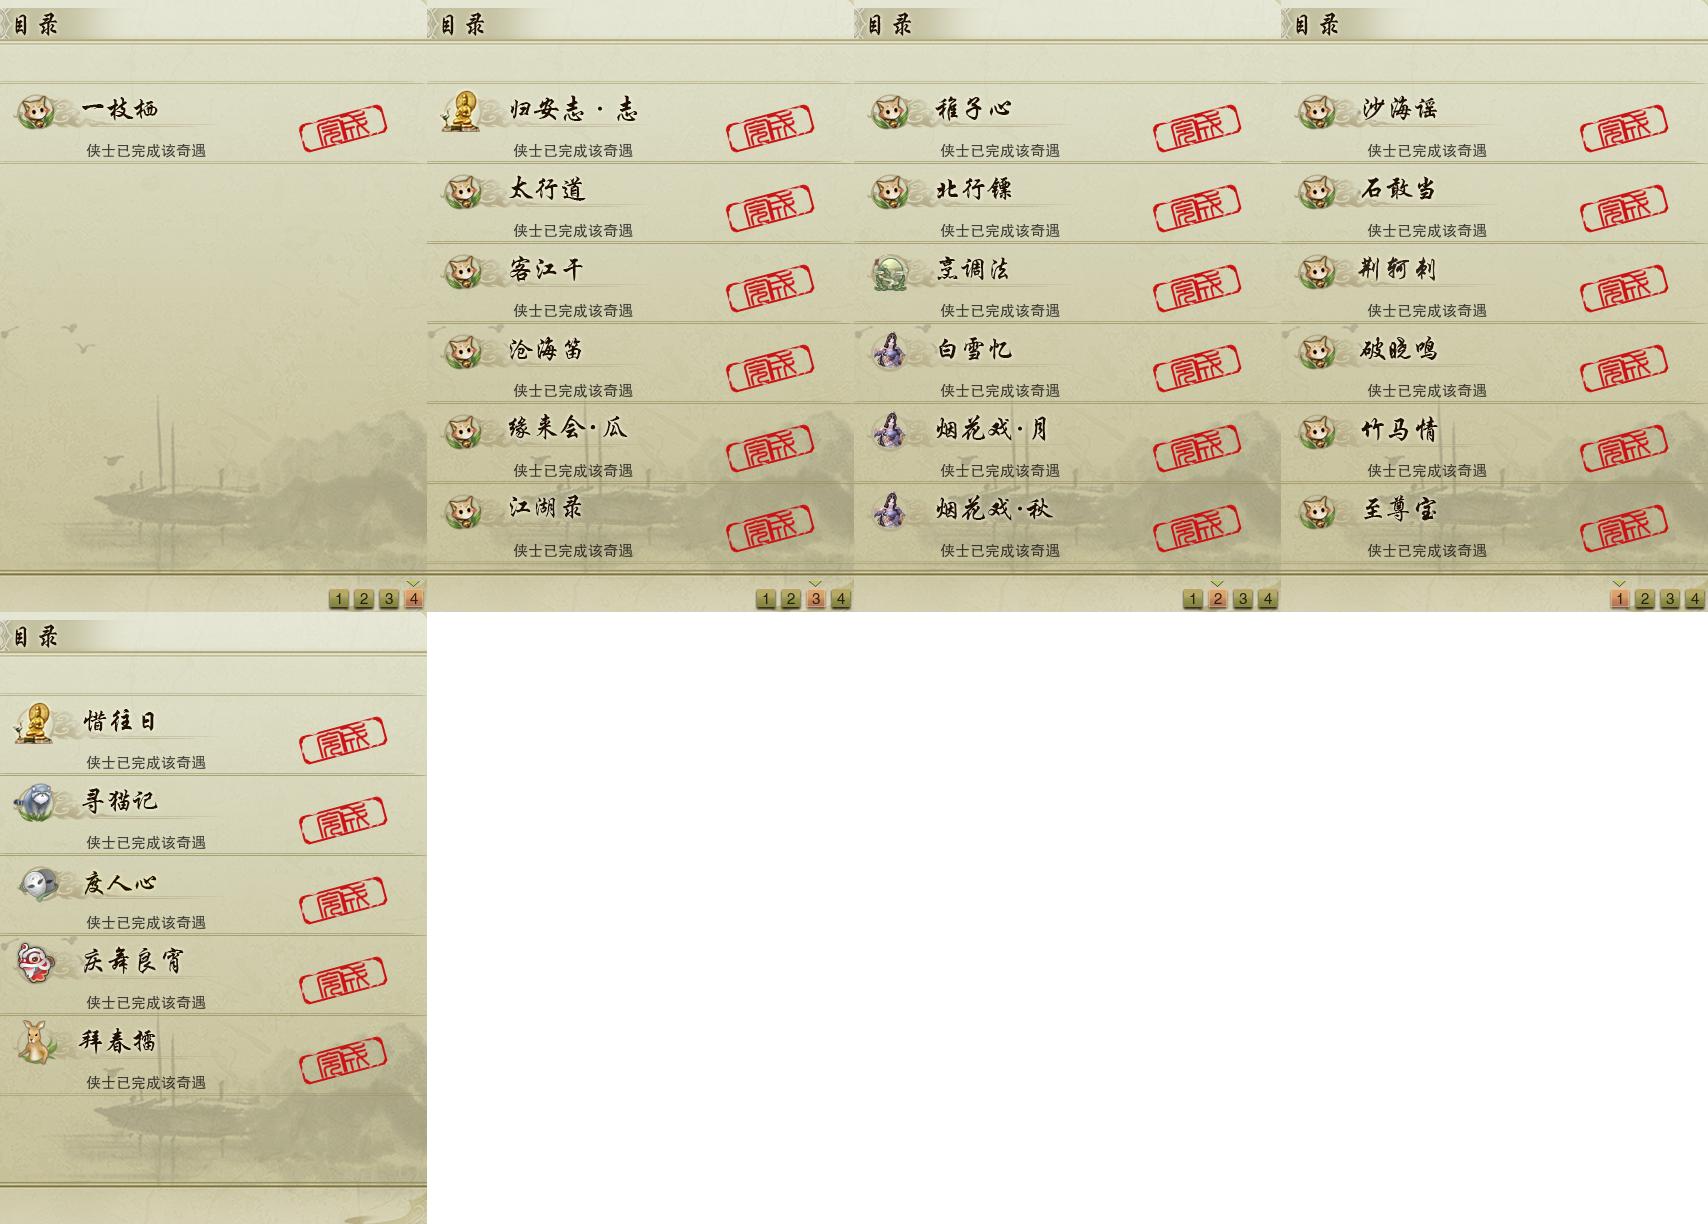Go to page 2 in the 沙海谣 panel
This screenshot has height=1224, width=1708.
pos(1644,599)
